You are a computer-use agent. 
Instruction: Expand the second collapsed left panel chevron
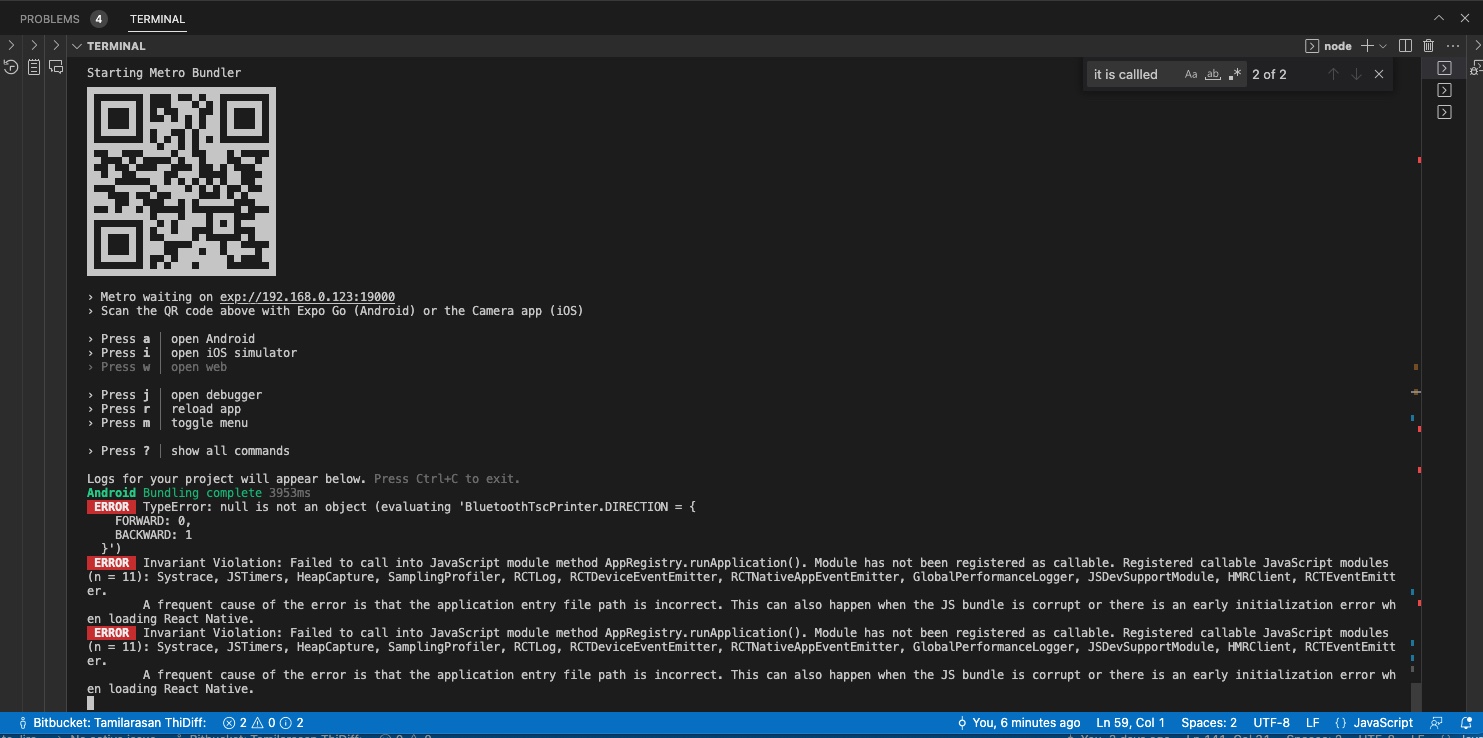point(34,46)
